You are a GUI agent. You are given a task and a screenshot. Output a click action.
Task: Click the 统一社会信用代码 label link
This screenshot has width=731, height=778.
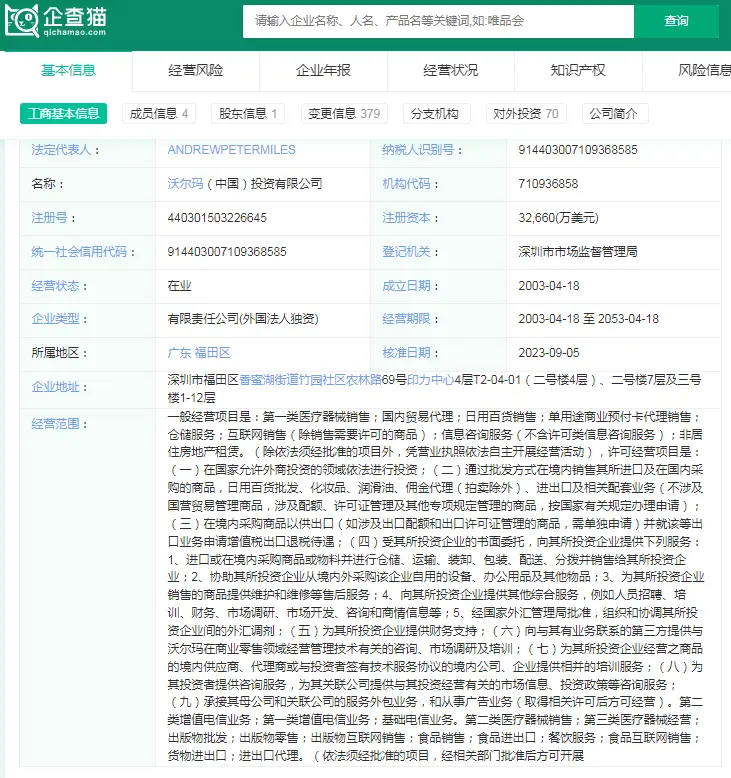click(x=79, y=252)
